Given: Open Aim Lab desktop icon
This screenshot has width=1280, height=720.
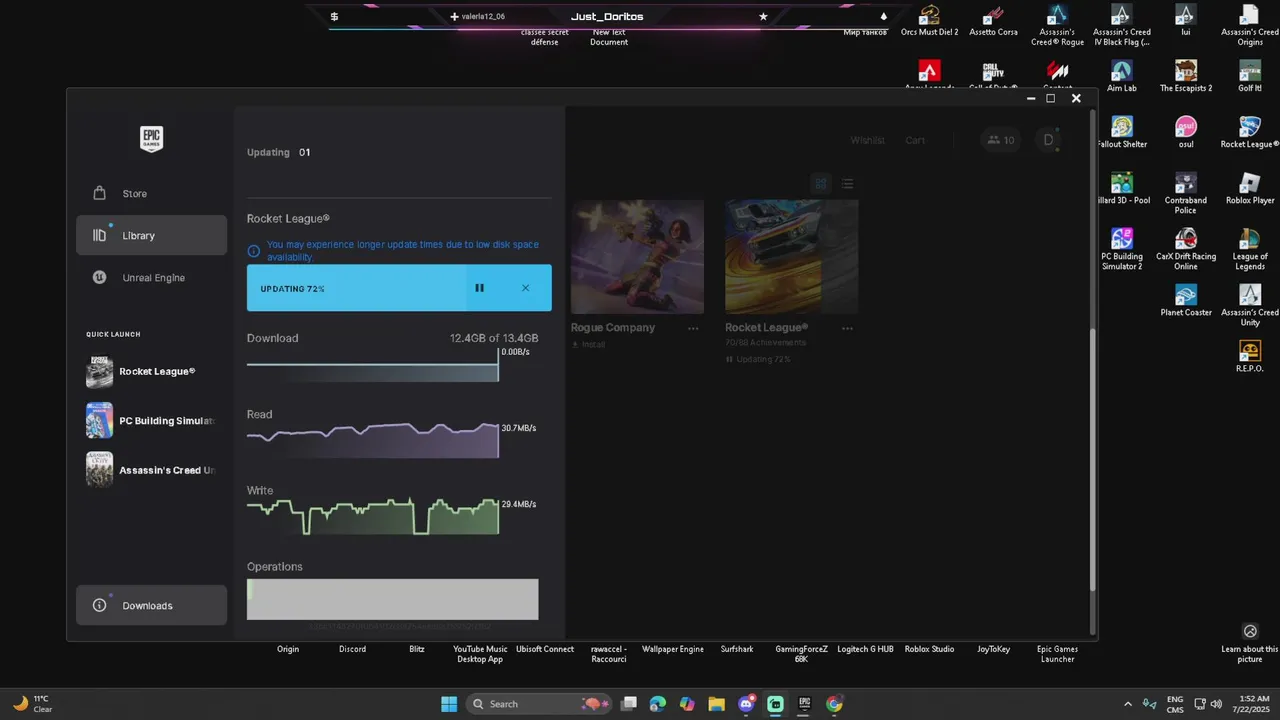Looking at the screenshot, I should [x=1121, y=76].
